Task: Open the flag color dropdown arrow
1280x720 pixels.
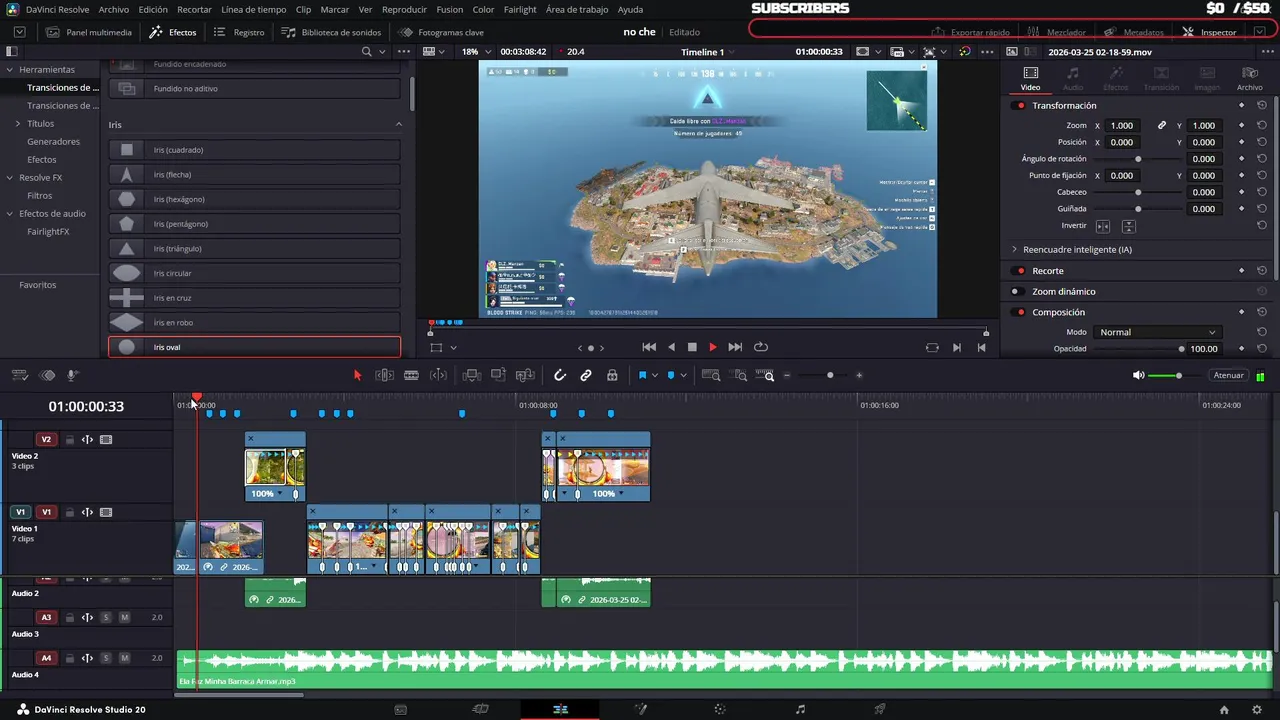Action: [x=655, y=375]
